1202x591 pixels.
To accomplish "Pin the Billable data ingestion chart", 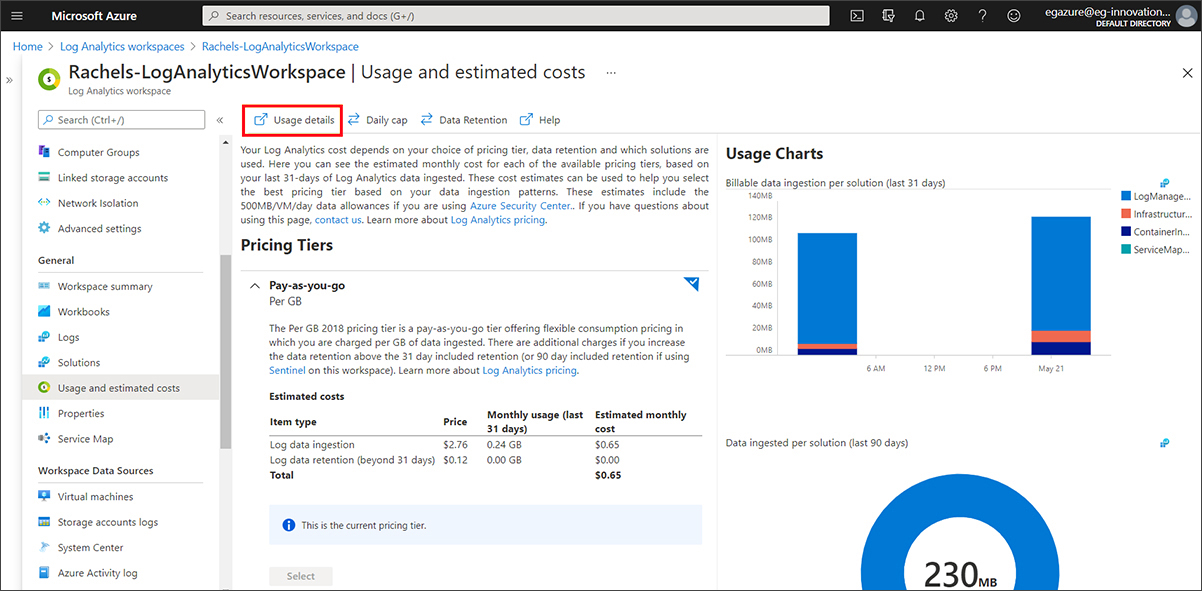I will point(1165,183).
